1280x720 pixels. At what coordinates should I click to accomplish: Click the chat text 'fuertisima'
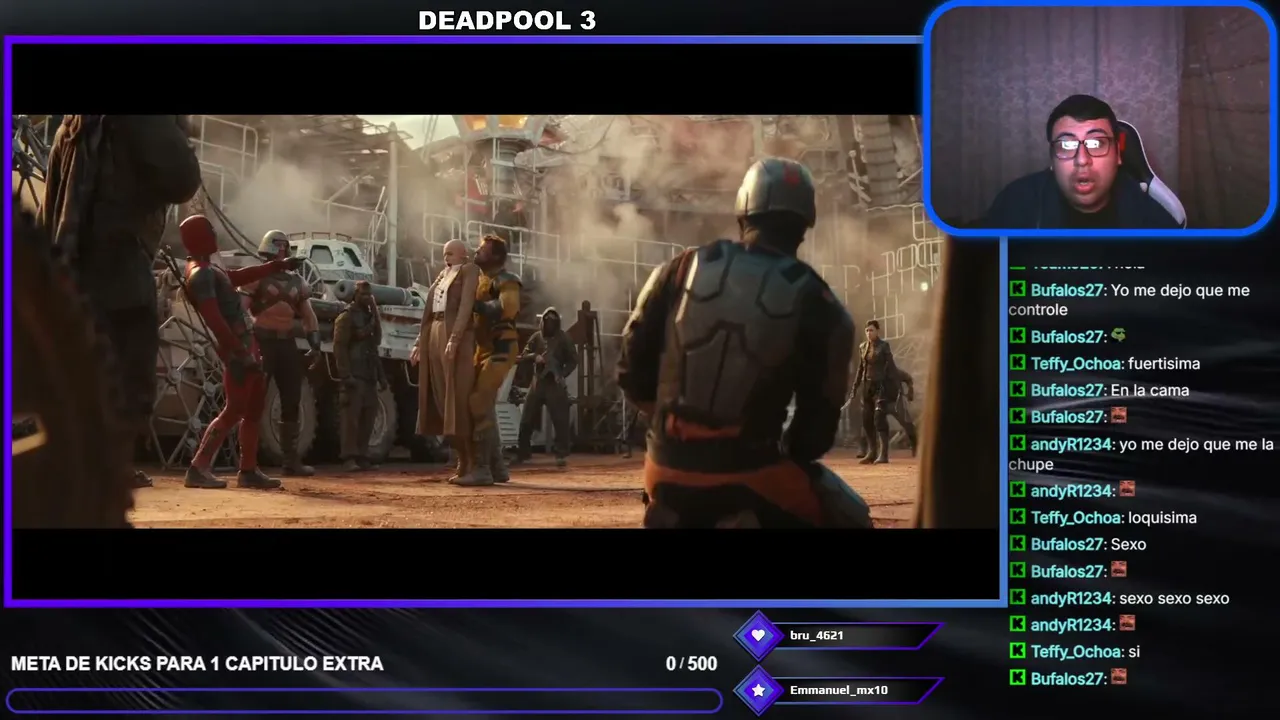click(1164, 364)
